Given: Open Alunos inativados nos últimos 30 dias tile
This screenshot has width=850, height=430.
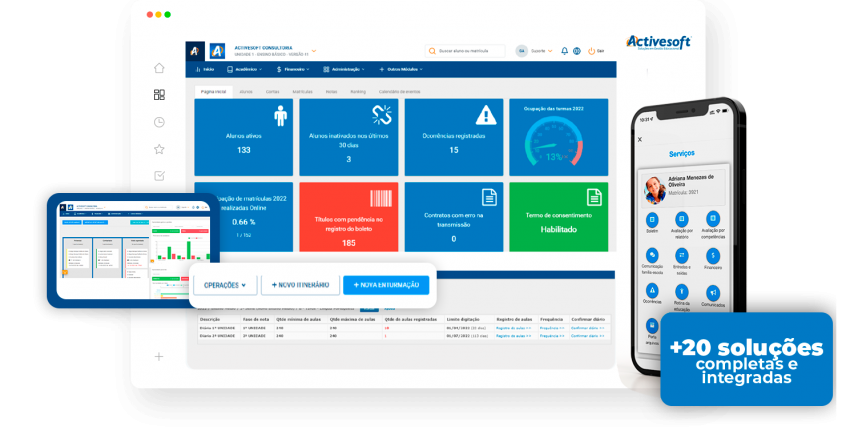Looking at the screenshot, I should coord(349,137).
